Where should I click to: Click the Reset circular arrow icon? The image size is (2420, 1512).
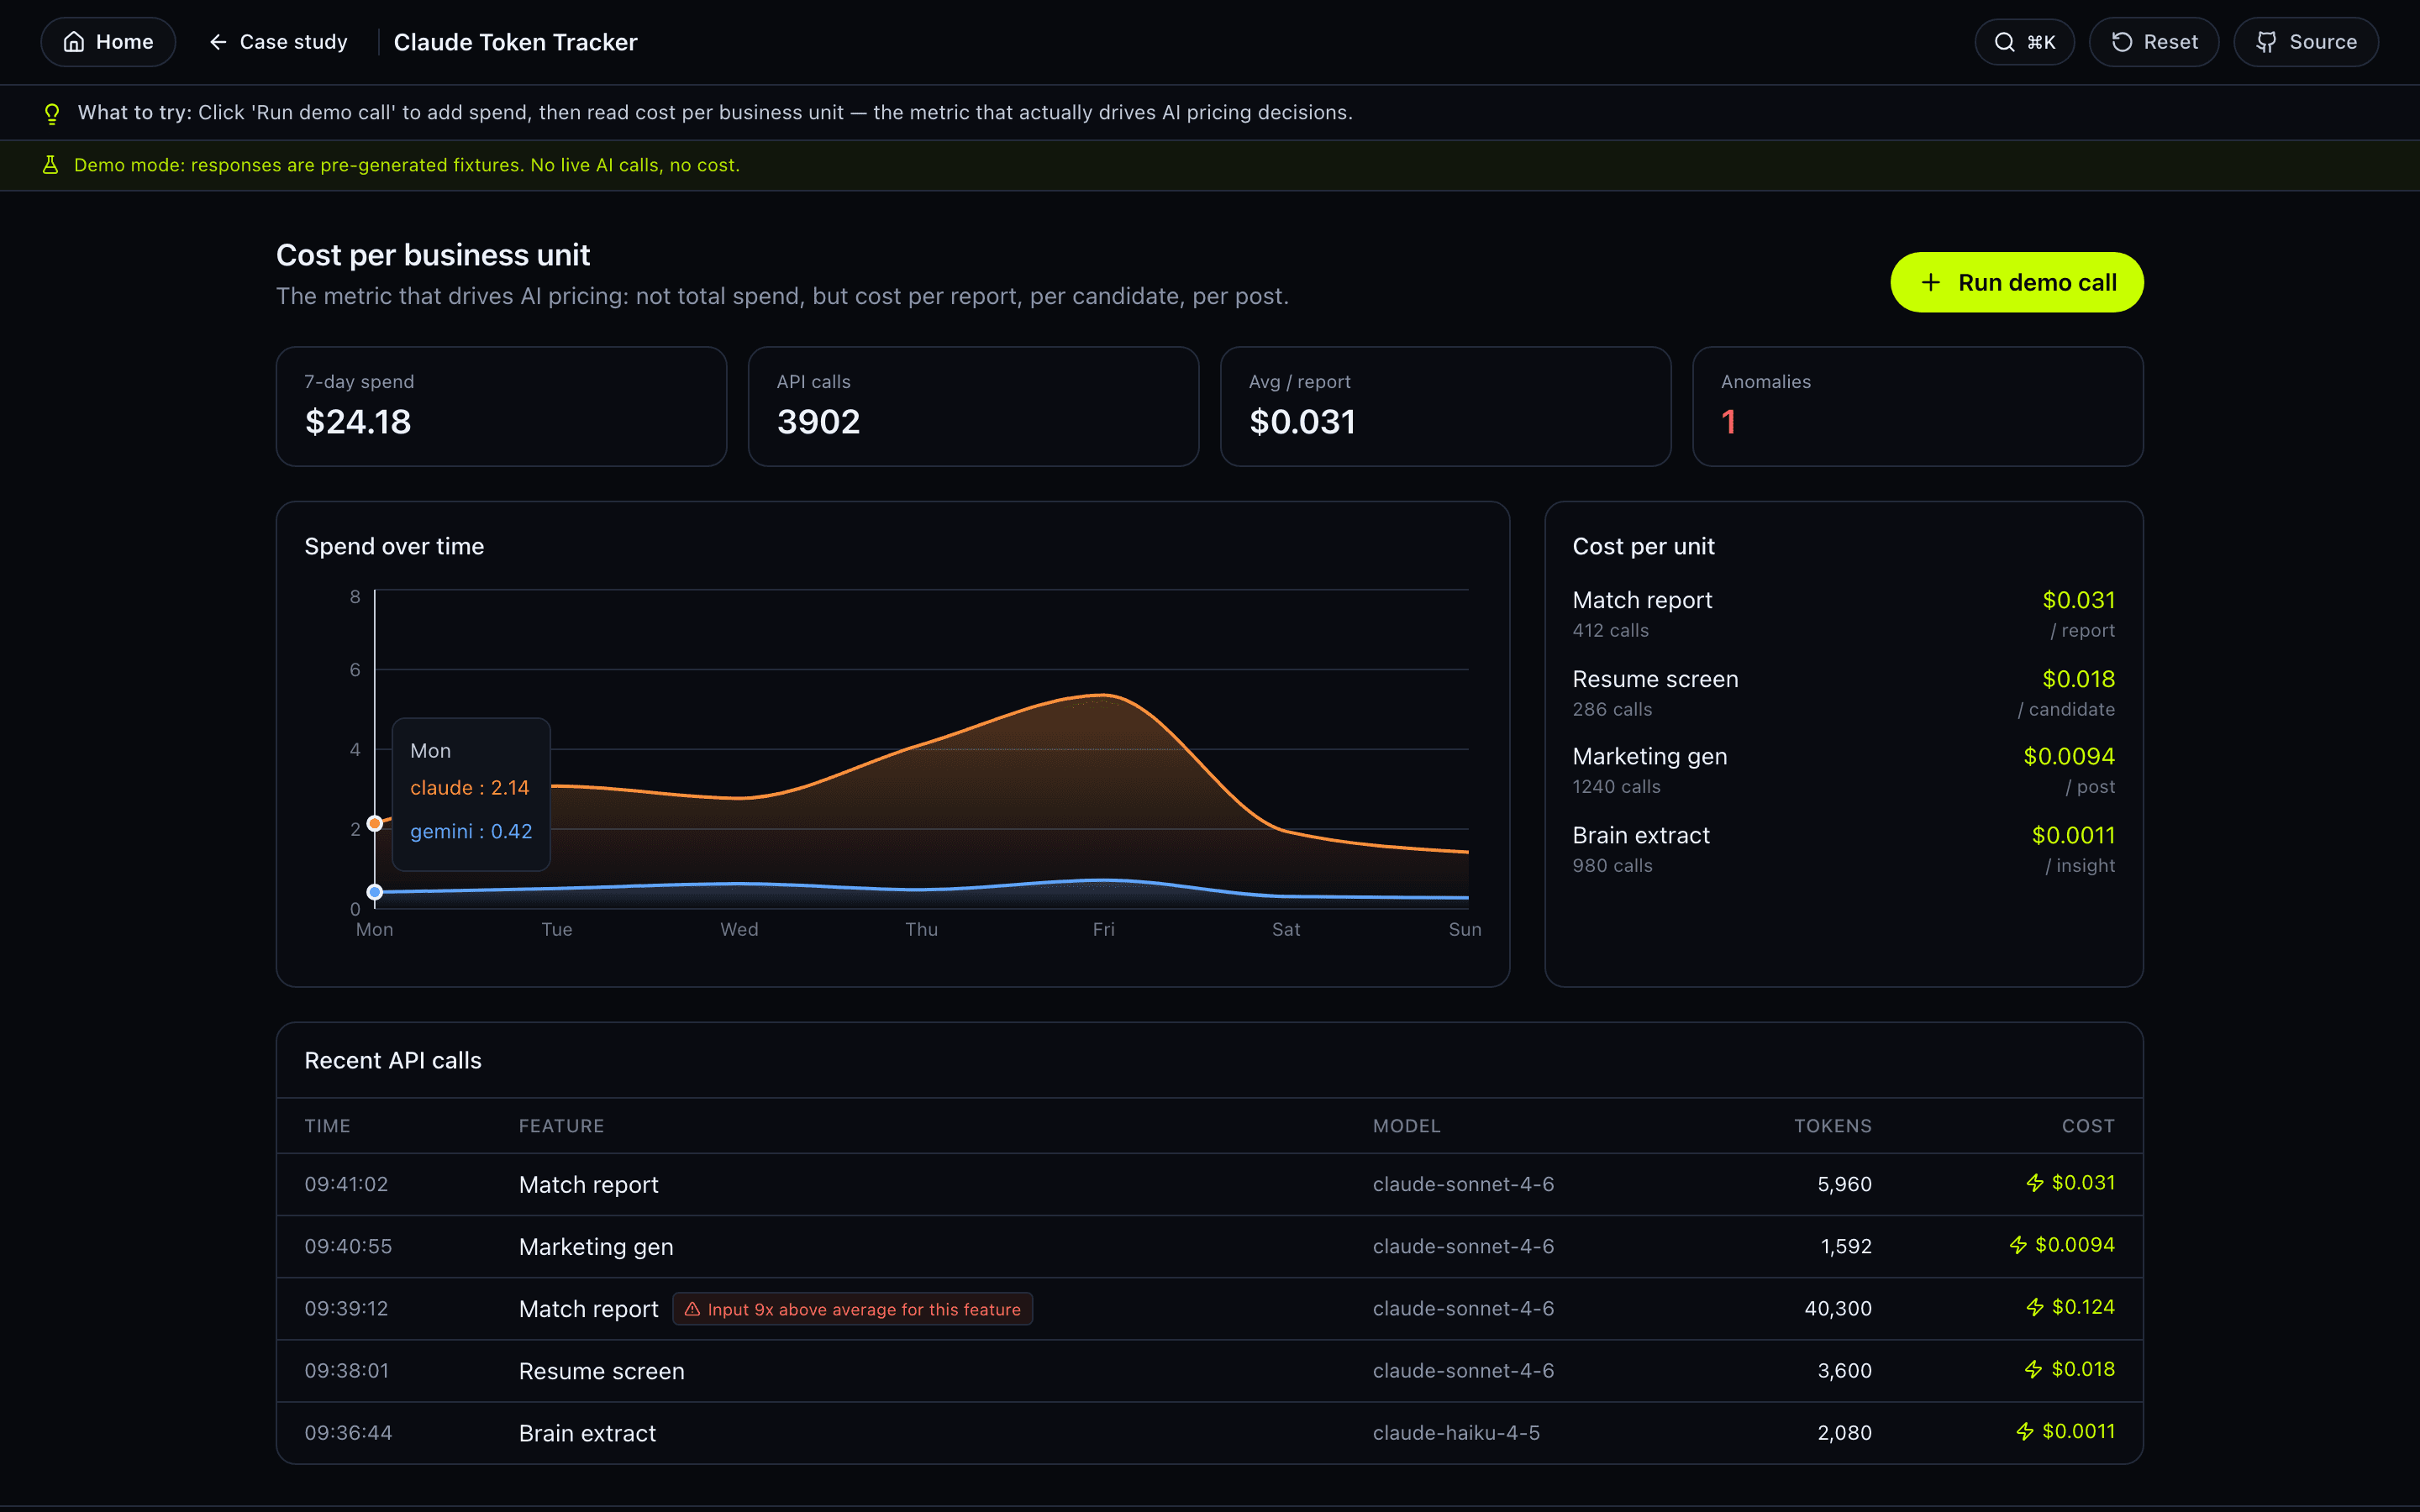click(2122, 42)
